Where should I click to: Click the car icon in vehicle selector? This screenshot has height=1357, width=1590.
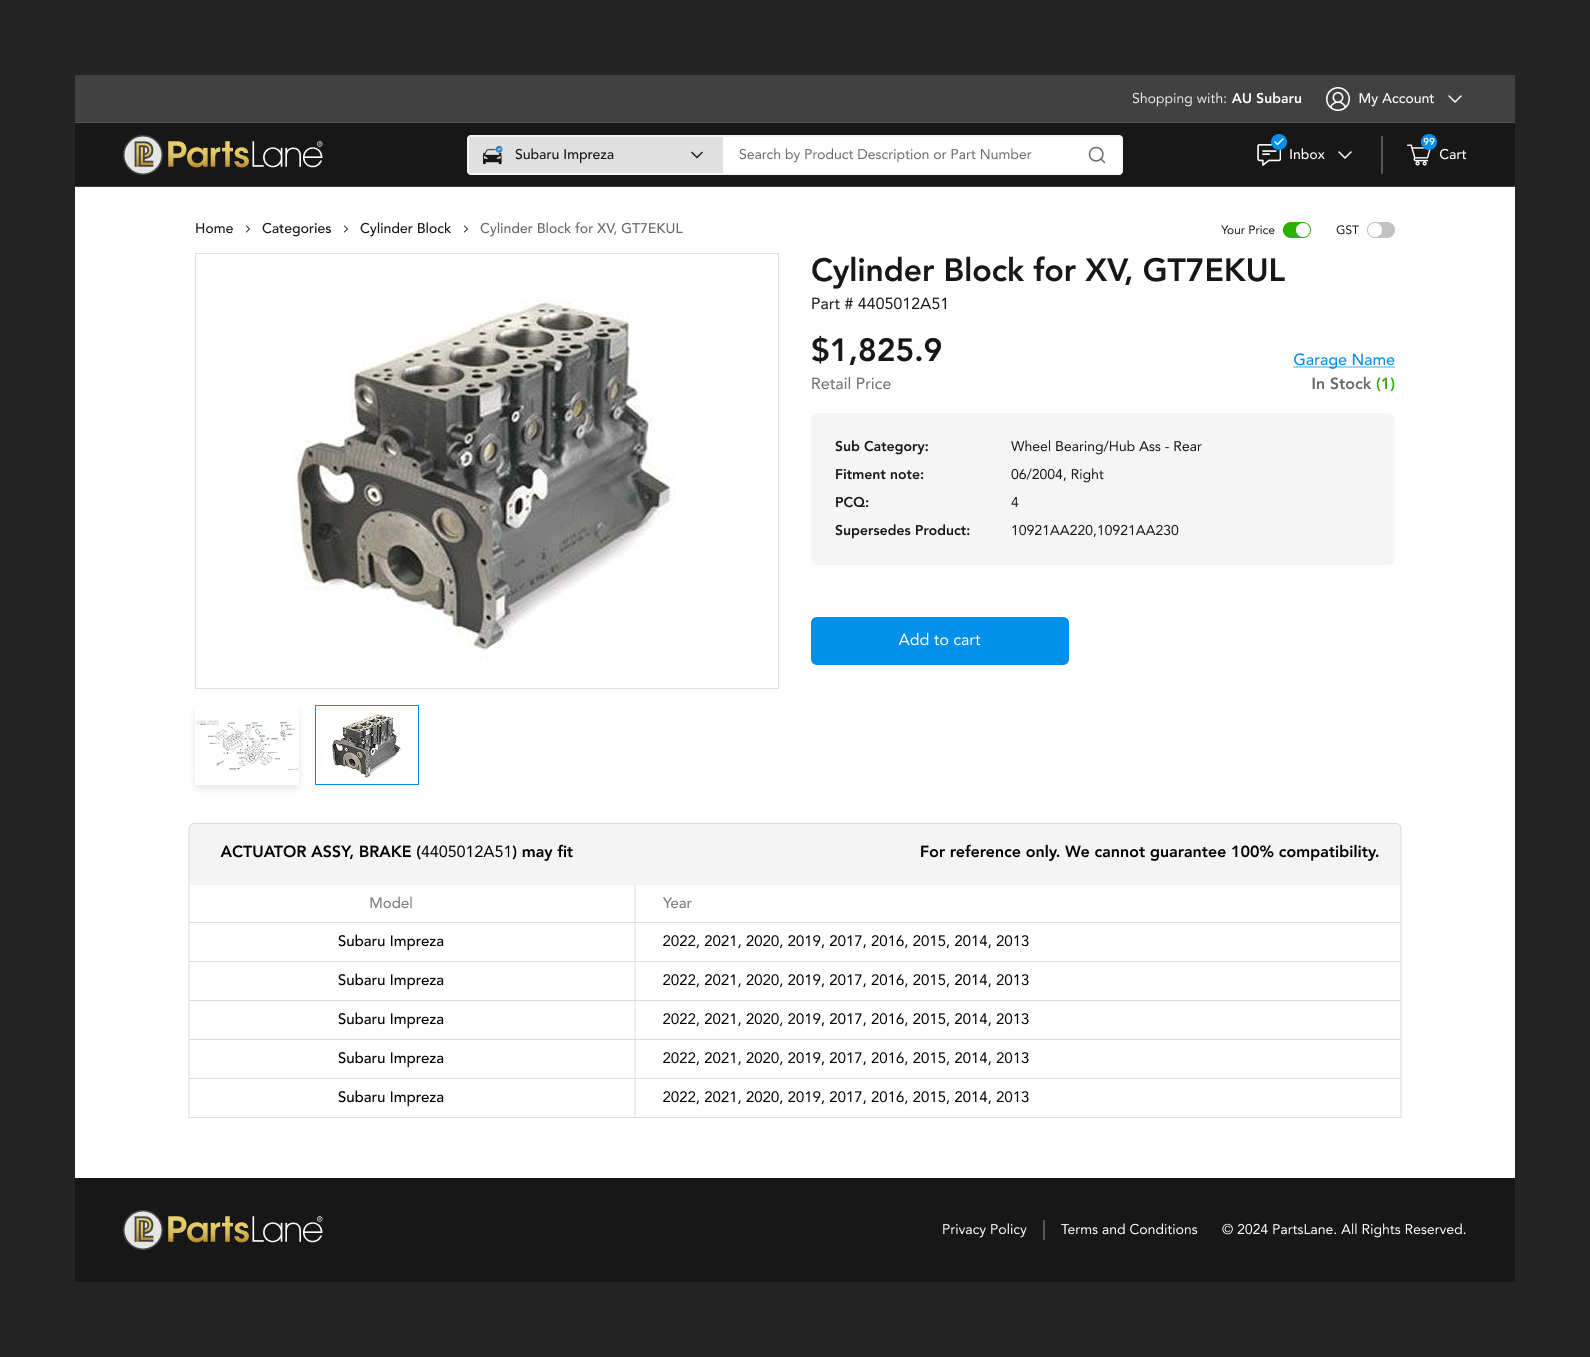coord(492,155)
